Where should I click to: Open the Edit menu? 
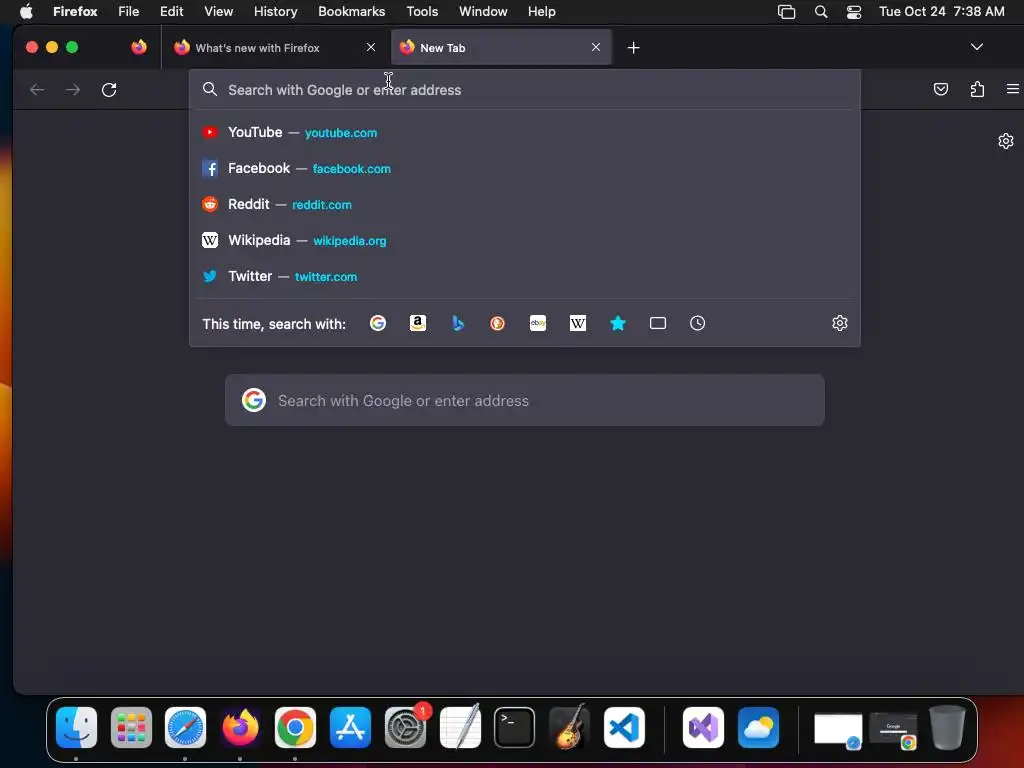(x=172, y=11)
